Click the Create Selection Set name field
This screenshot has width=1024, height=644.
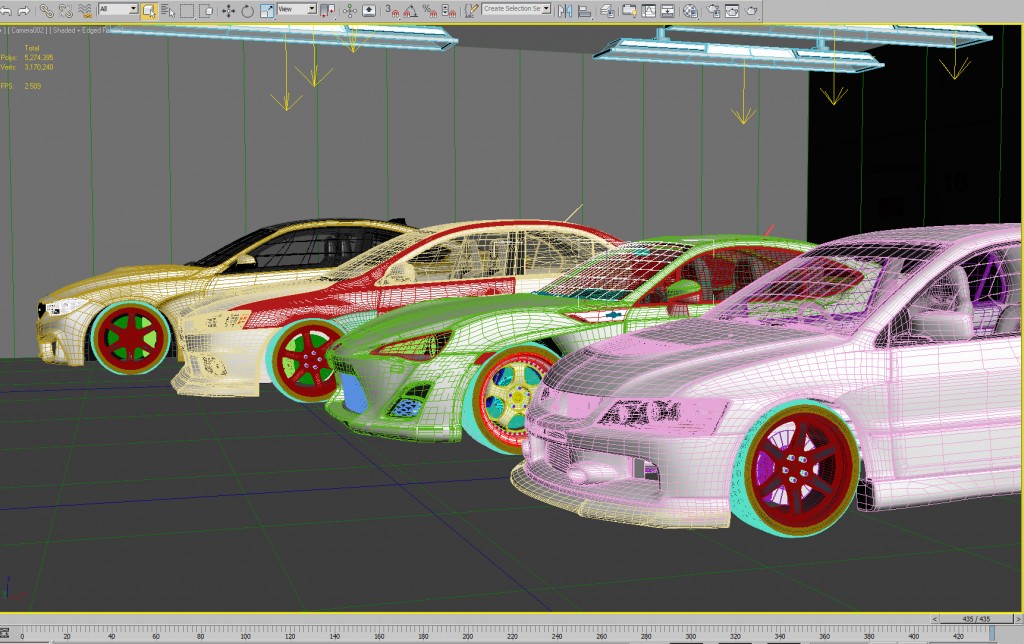click(512, 11)
